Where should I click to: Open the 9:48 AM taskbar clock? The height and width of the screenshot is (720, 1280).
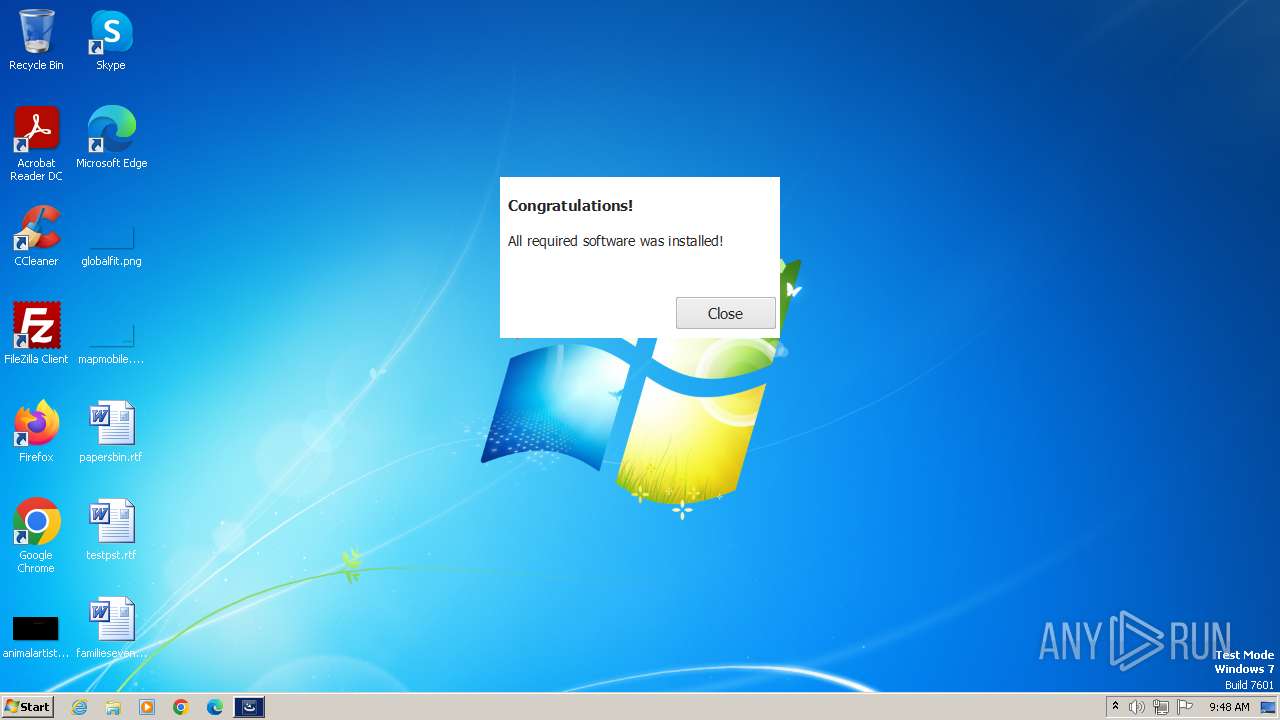click(1229, 707)
